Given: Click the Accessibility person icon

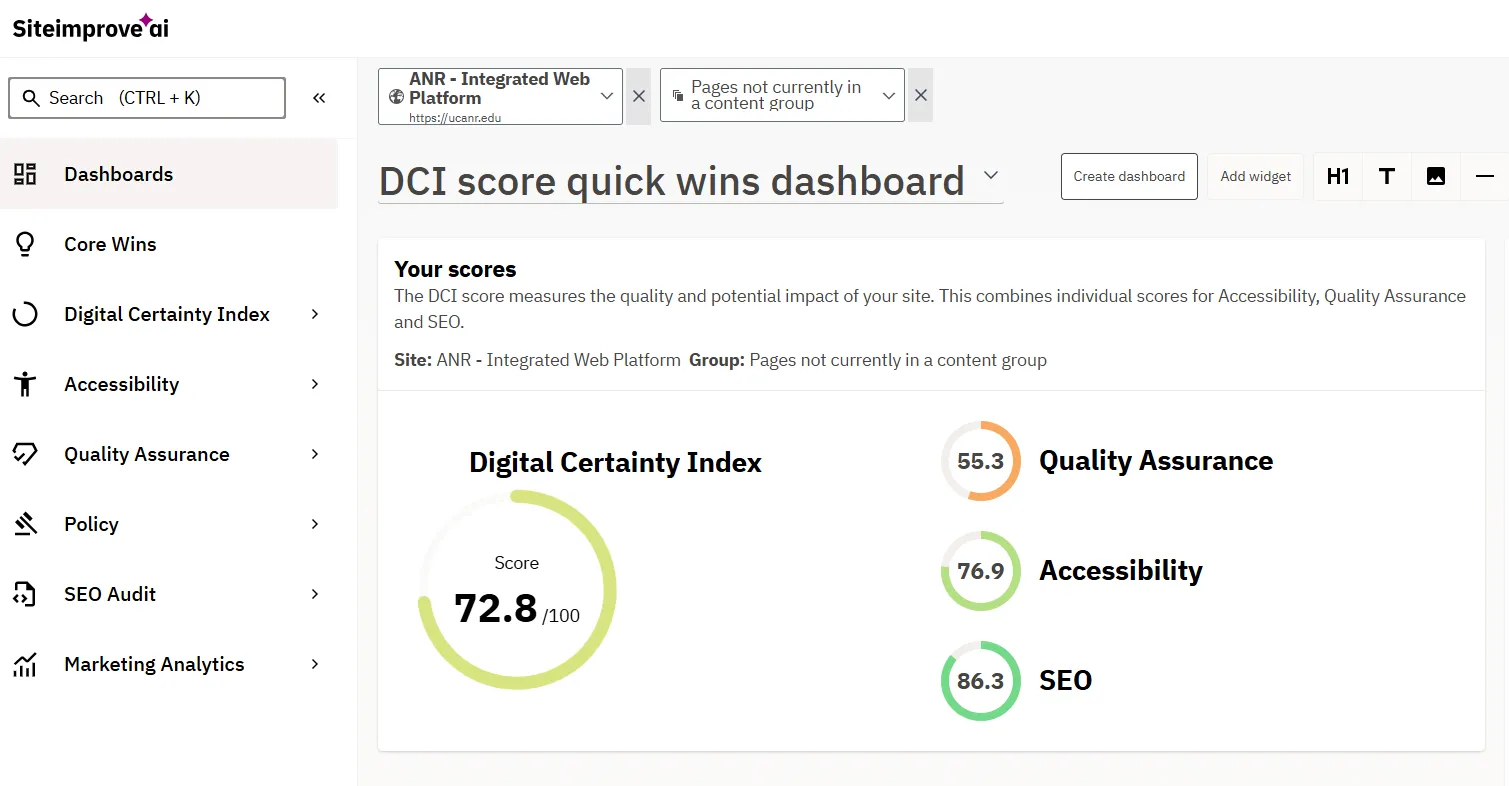Looking at the screenshot, I should (26, 383).
